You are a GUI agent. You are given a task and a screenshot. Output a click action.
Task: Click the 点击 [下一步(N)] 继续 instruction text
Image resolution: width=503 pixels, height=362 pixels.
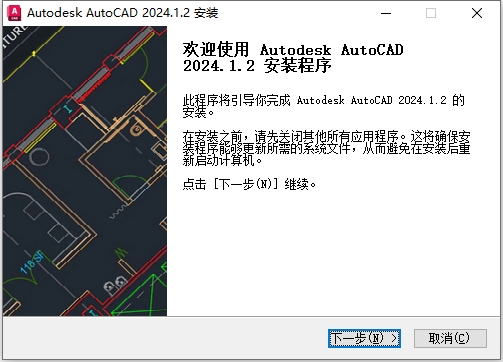pyautogui.click(x=249, y=184)
